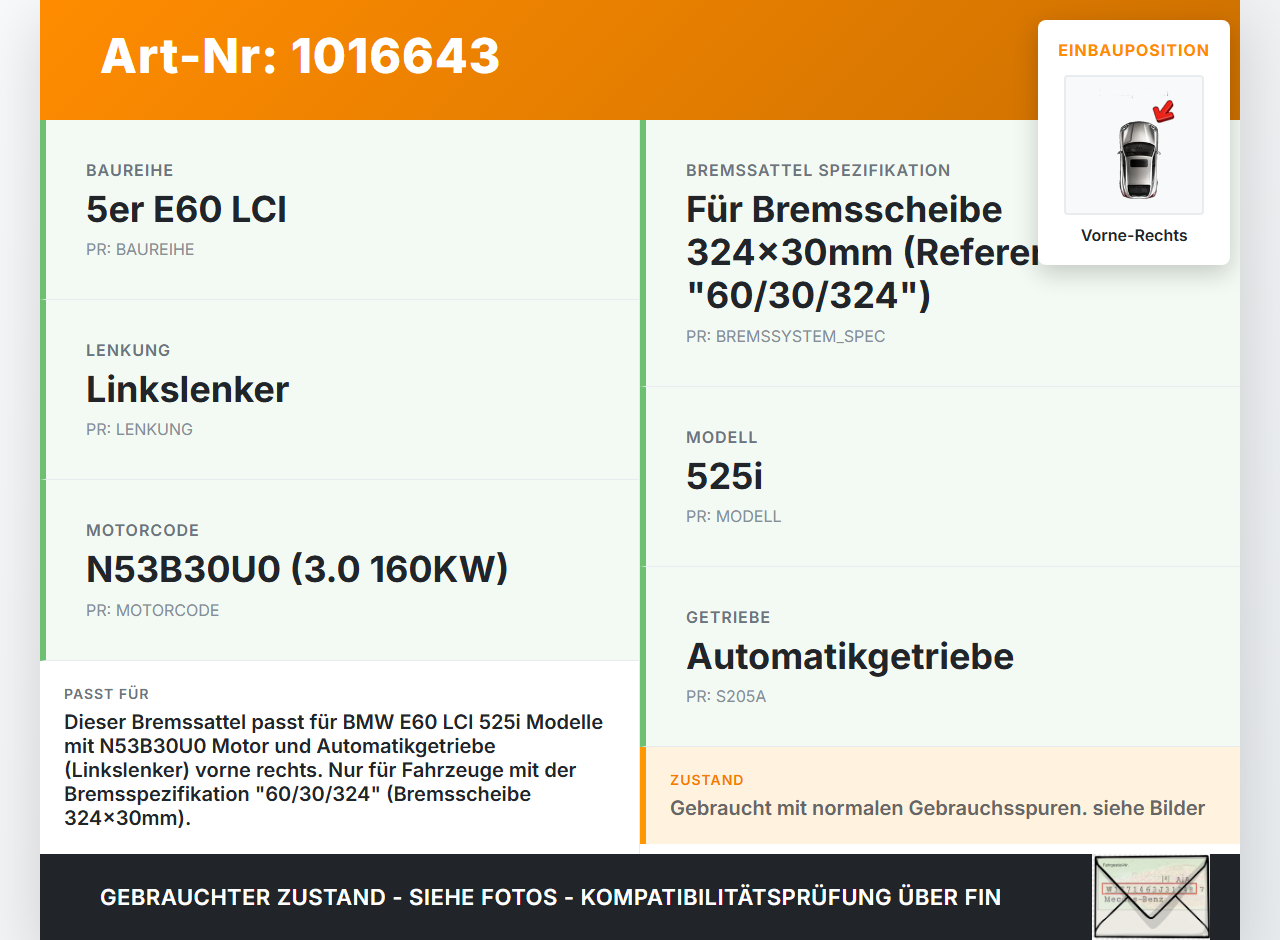Select the Automatikgetriebe value
The height and width of the screenshot is (940, 1280).
(x=850, y=657)
